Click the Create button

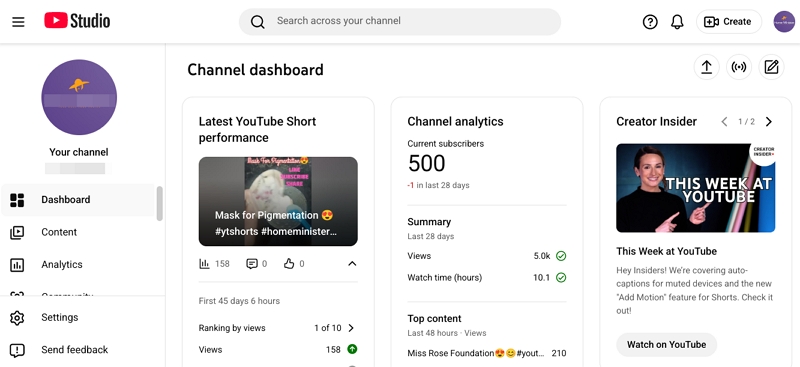pyautogui.click(x=729, y=21)
